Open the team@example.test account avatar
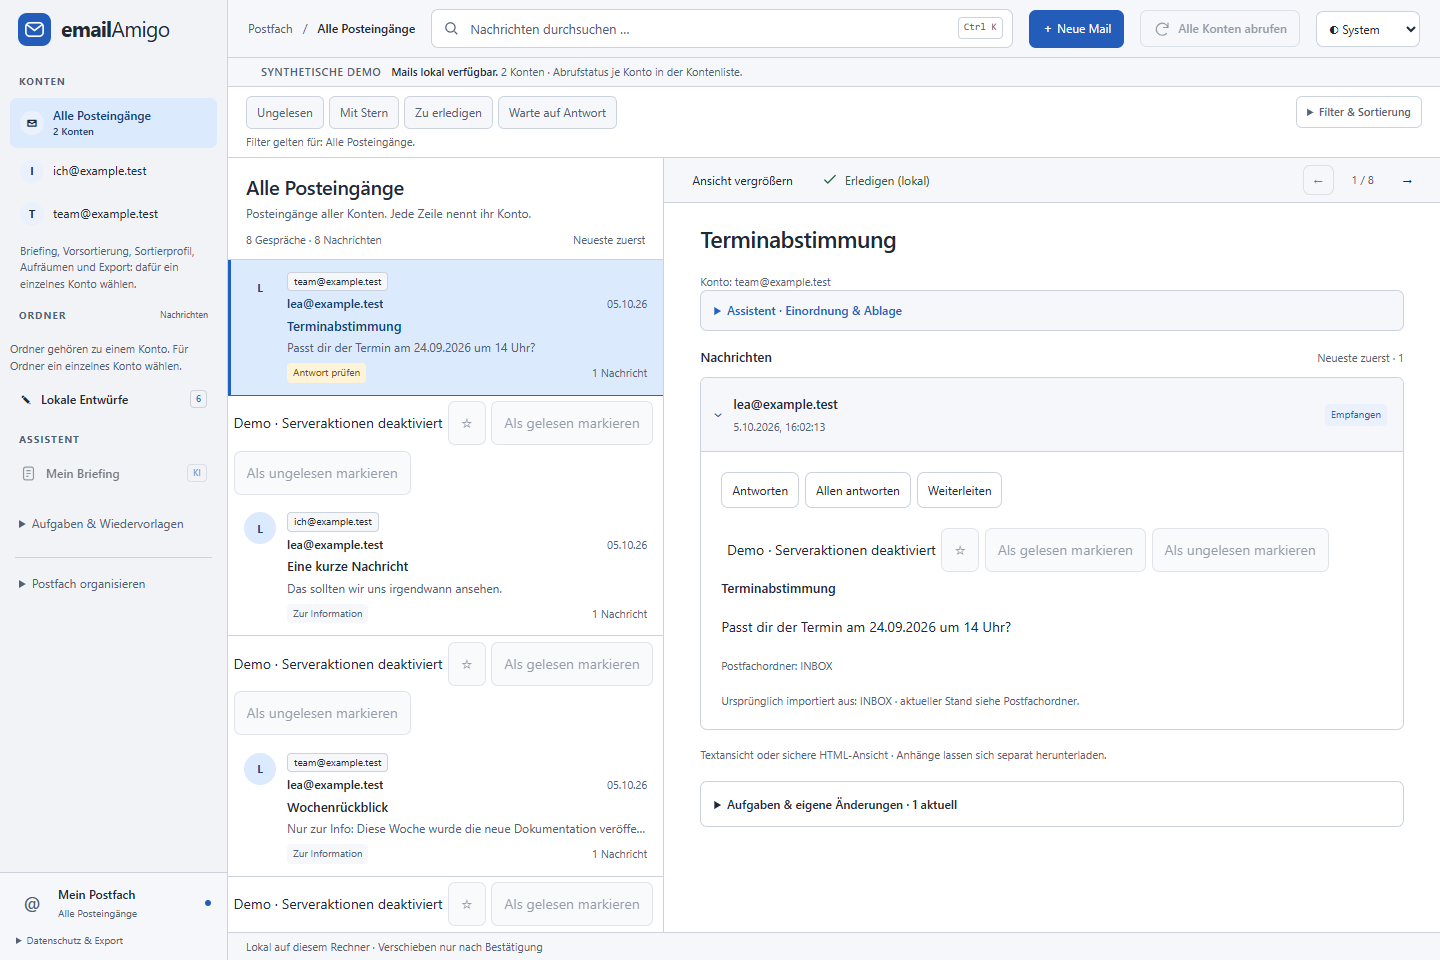1440x960 pixels. pos(32,214)
